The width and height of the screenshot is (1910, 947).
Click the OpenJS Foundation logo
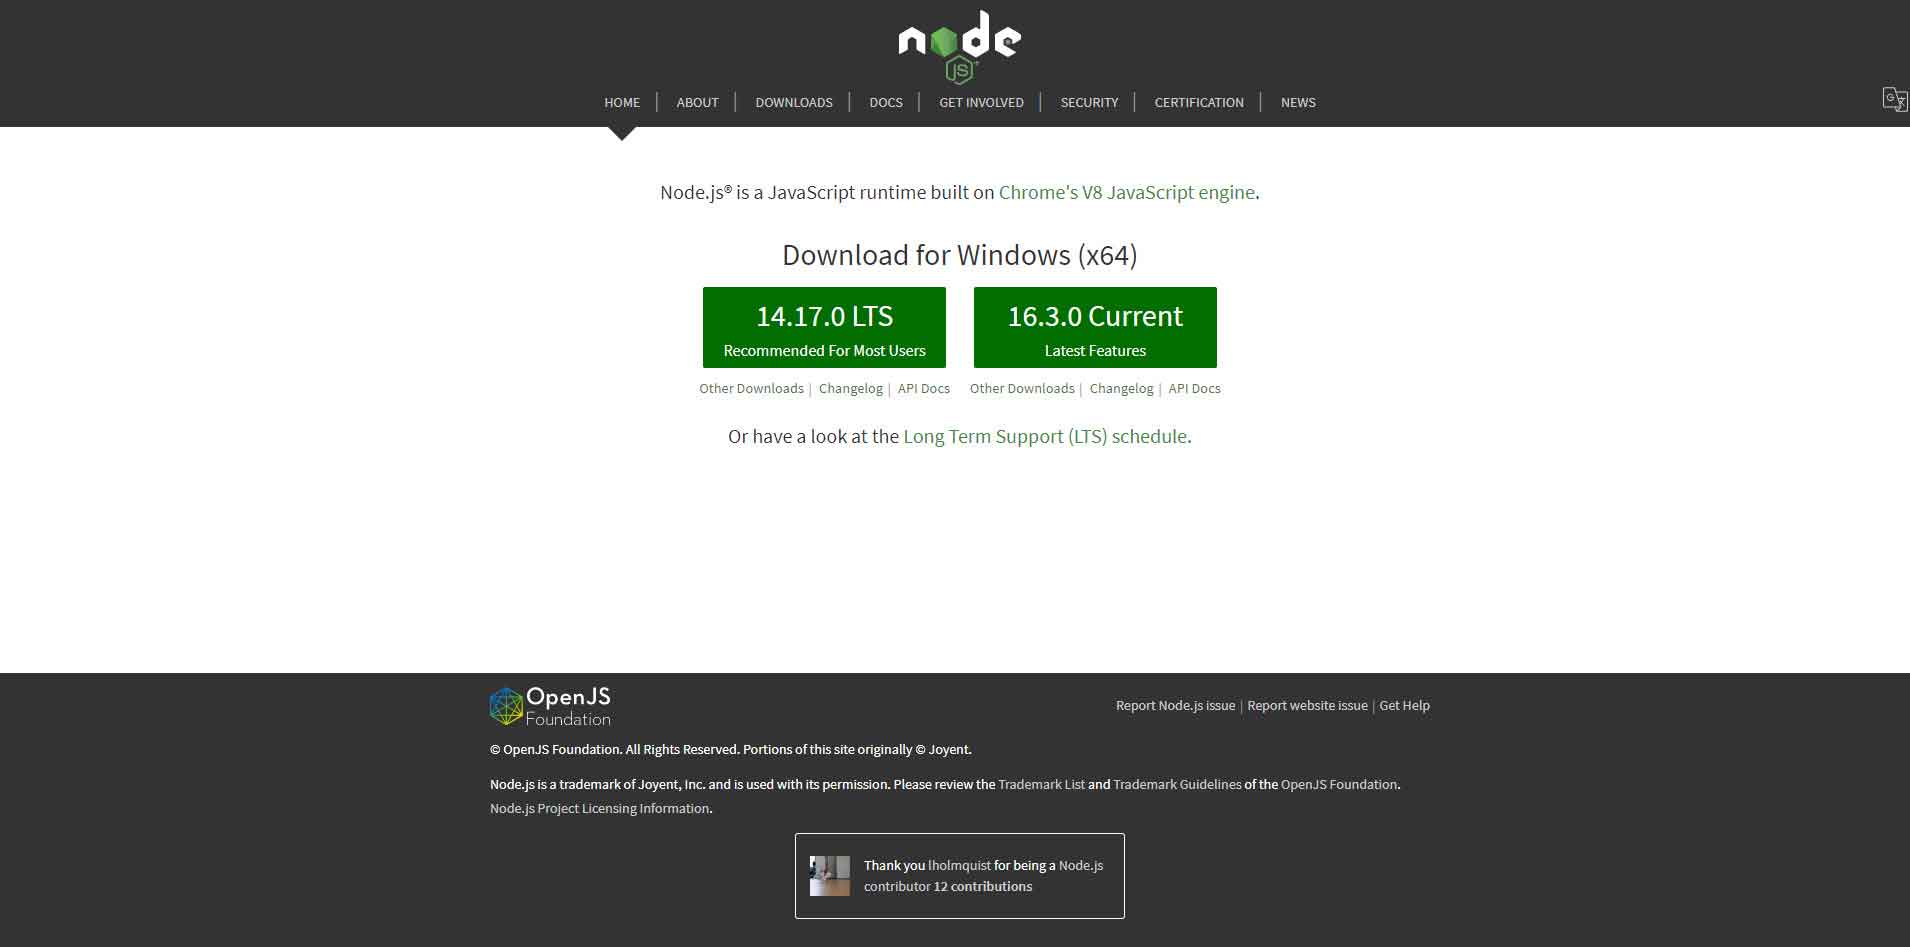coord(550,706)
